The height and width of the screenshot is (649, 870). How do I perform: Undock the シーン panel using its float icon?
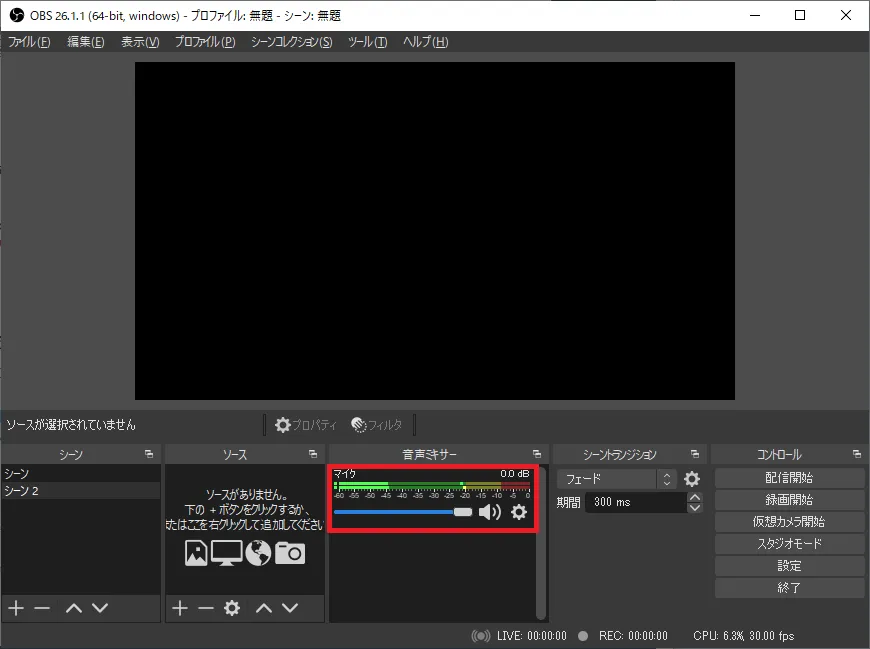[149, 454]
